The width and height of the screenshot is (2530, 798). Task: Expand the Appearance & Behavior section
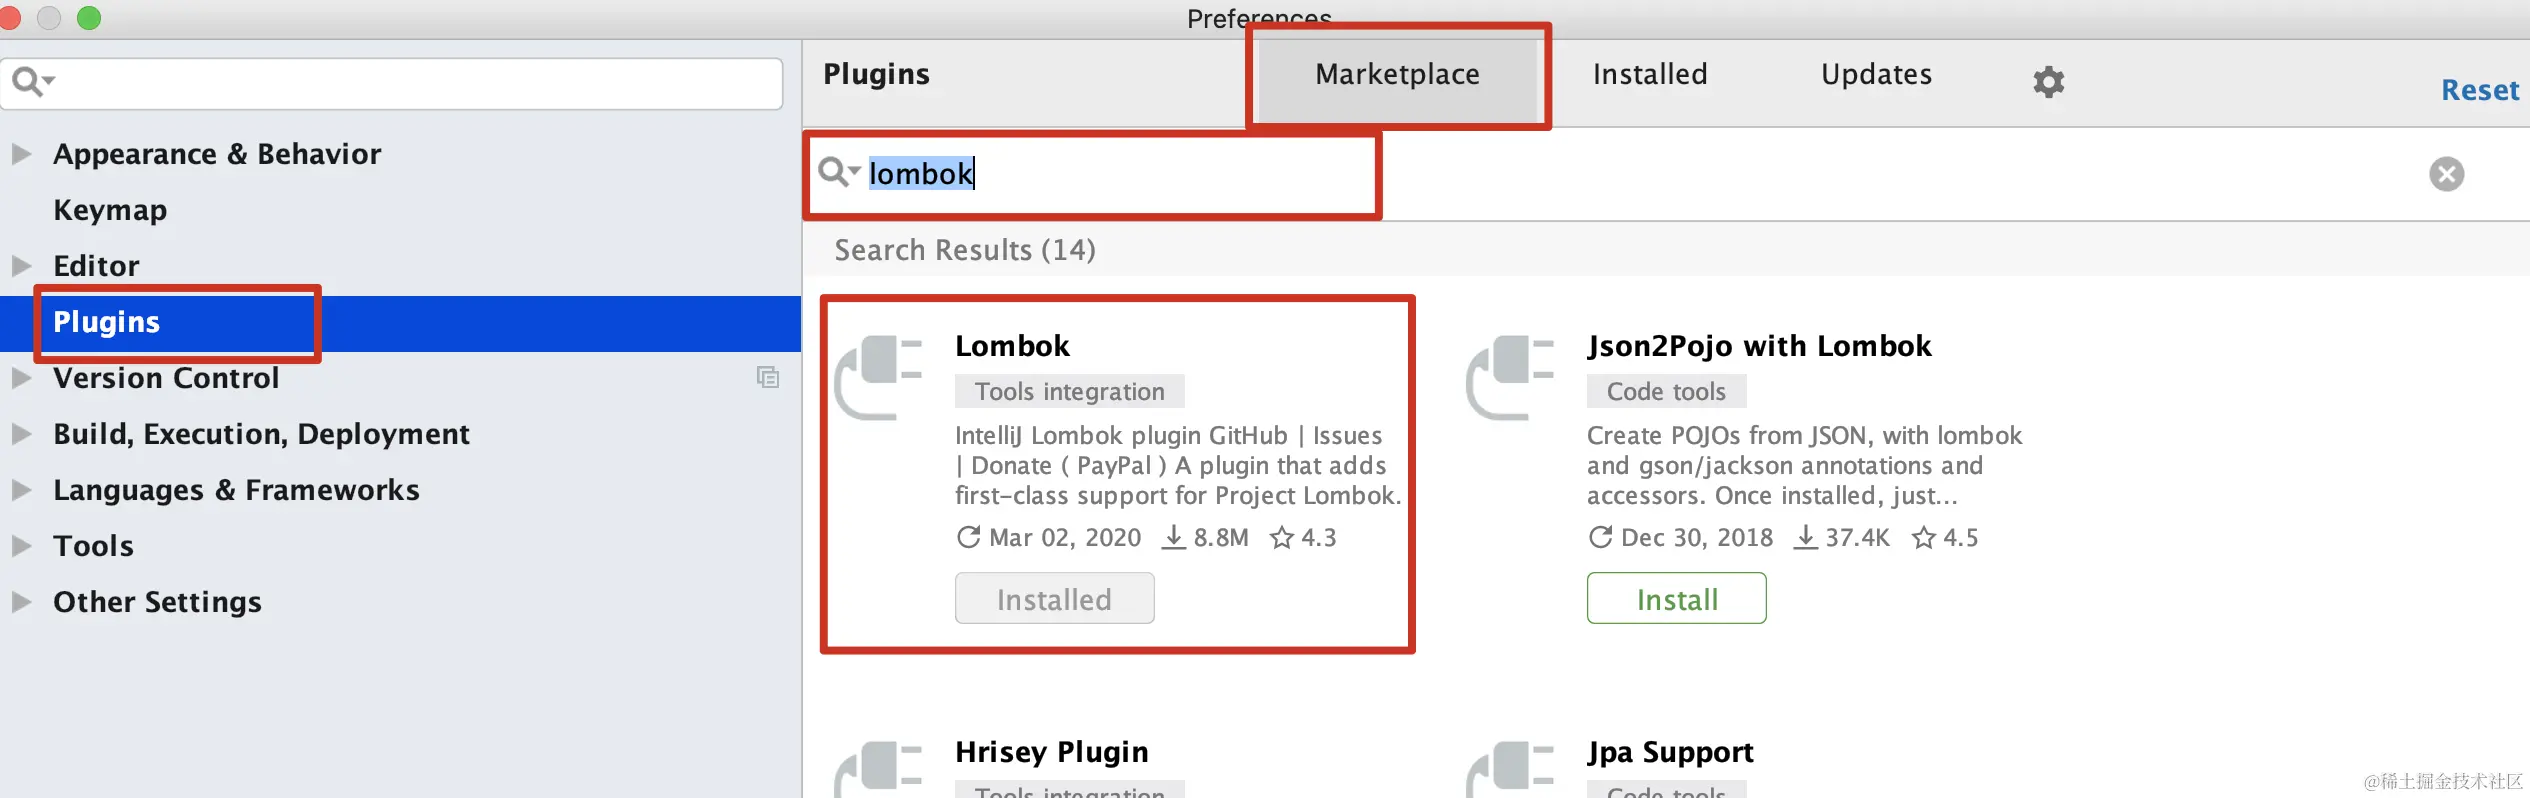(21, 154)
